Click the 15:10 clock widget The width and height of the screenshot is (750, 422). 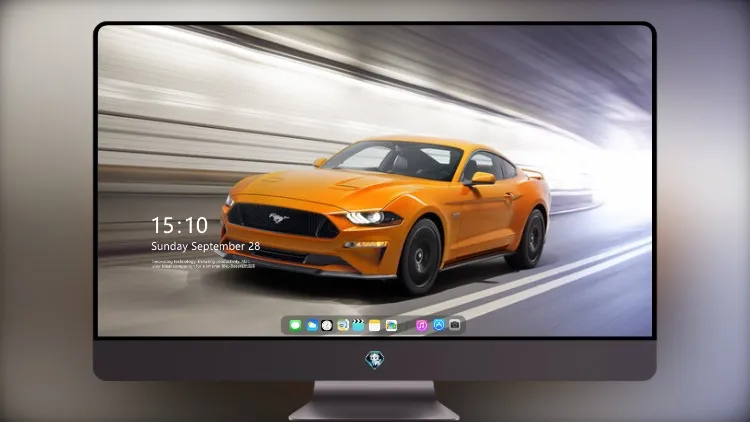point(179,225)
